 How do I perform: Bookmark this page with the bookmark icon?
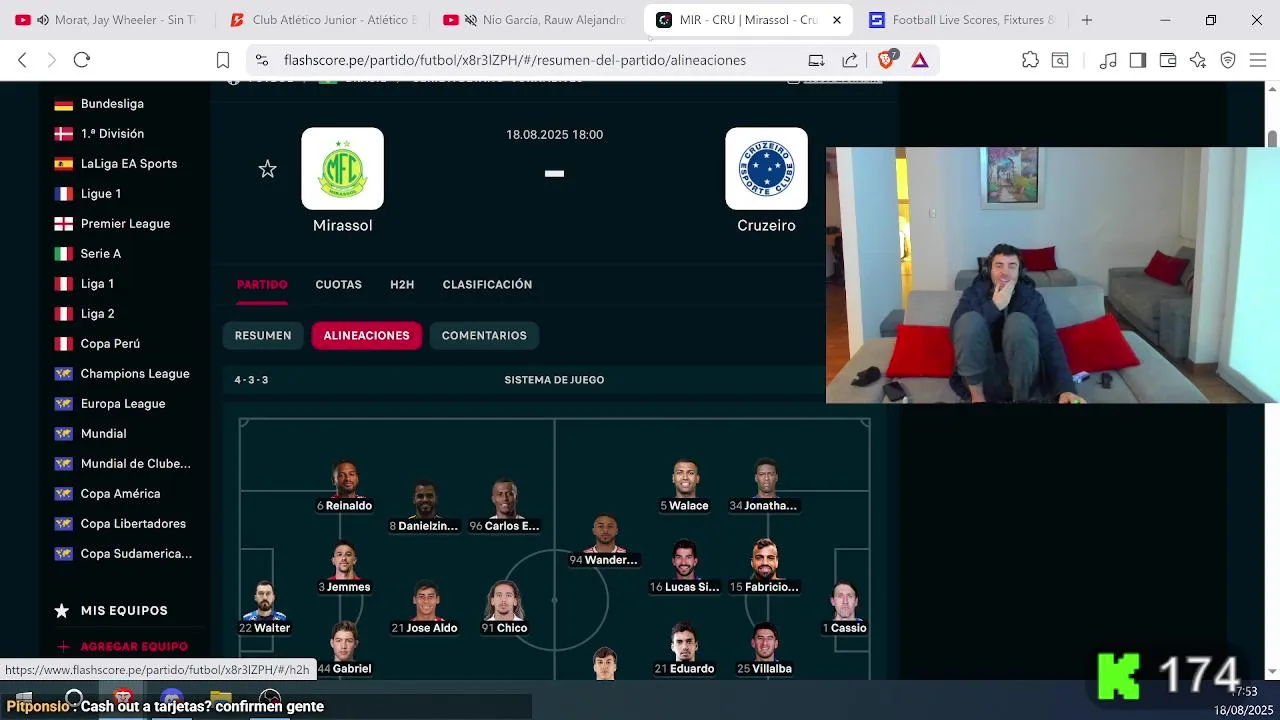pos(223,60)
